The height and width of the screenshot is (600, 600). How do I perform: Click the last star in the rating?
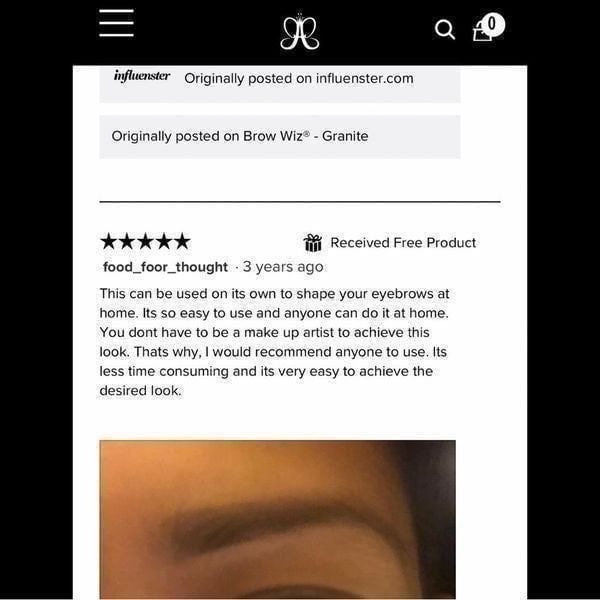point(182,241)
